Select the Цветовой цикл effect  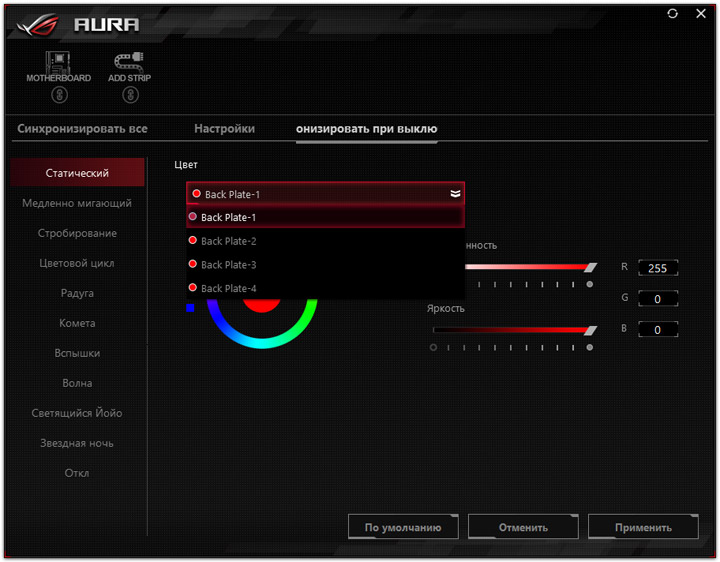[x=77, y=263]
